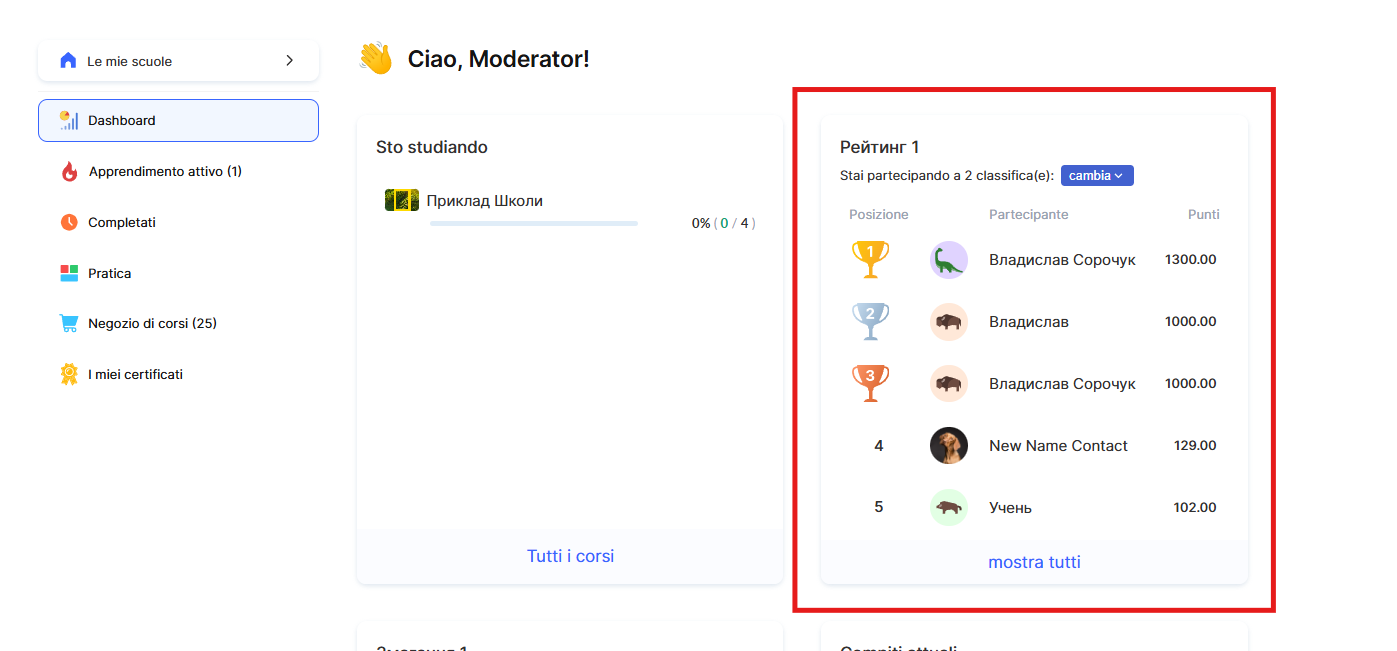Click the colored blocks icon for Pratica

(x=69, y=273)
